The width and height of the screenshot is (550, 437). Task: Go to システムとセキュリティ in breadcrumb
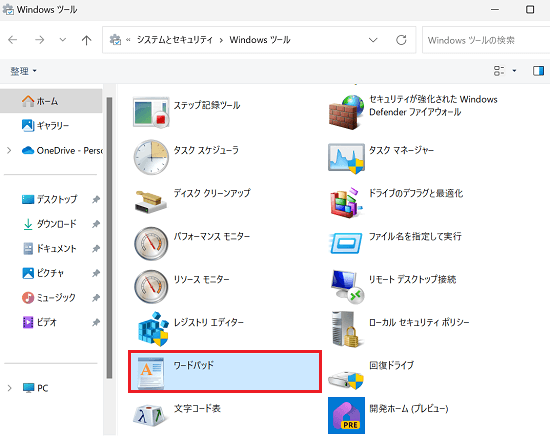[175, 40]
